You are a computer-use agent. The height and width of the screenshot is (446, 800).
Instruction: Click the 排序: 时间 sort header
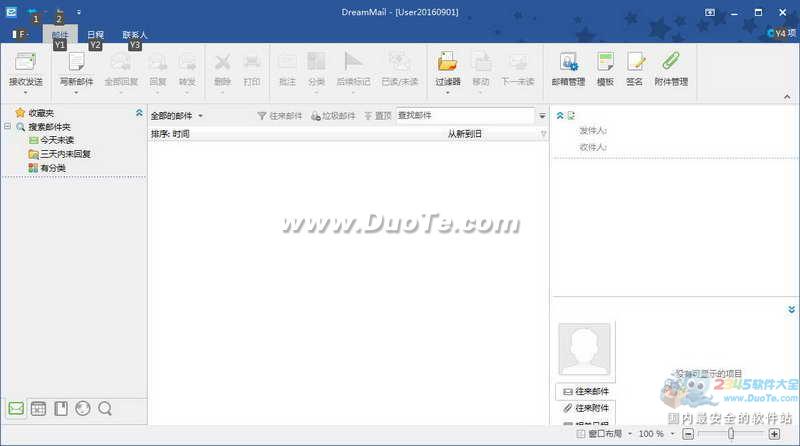point(170,134)
